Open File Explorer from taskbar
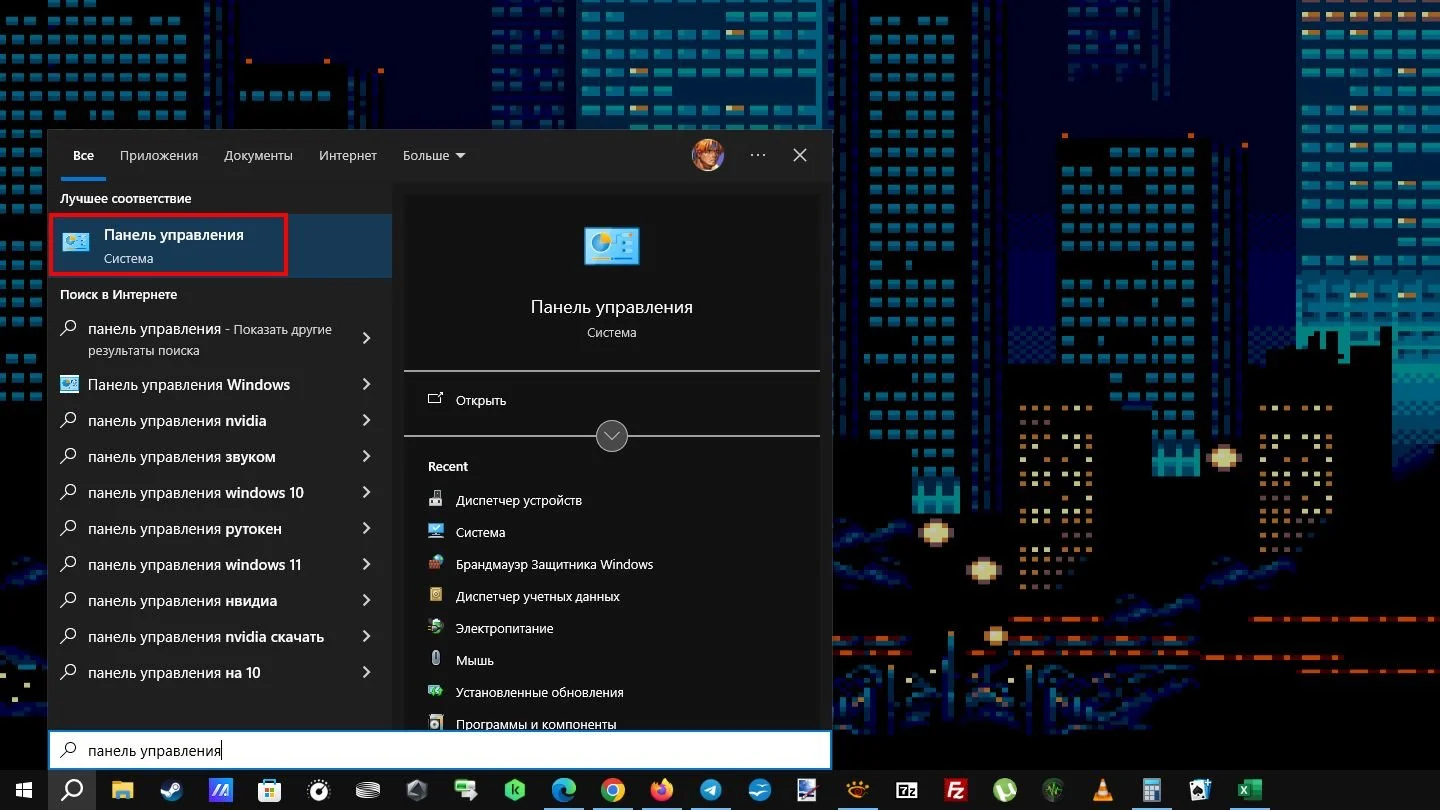1440x810 pixels. click(x=122, y=790)
